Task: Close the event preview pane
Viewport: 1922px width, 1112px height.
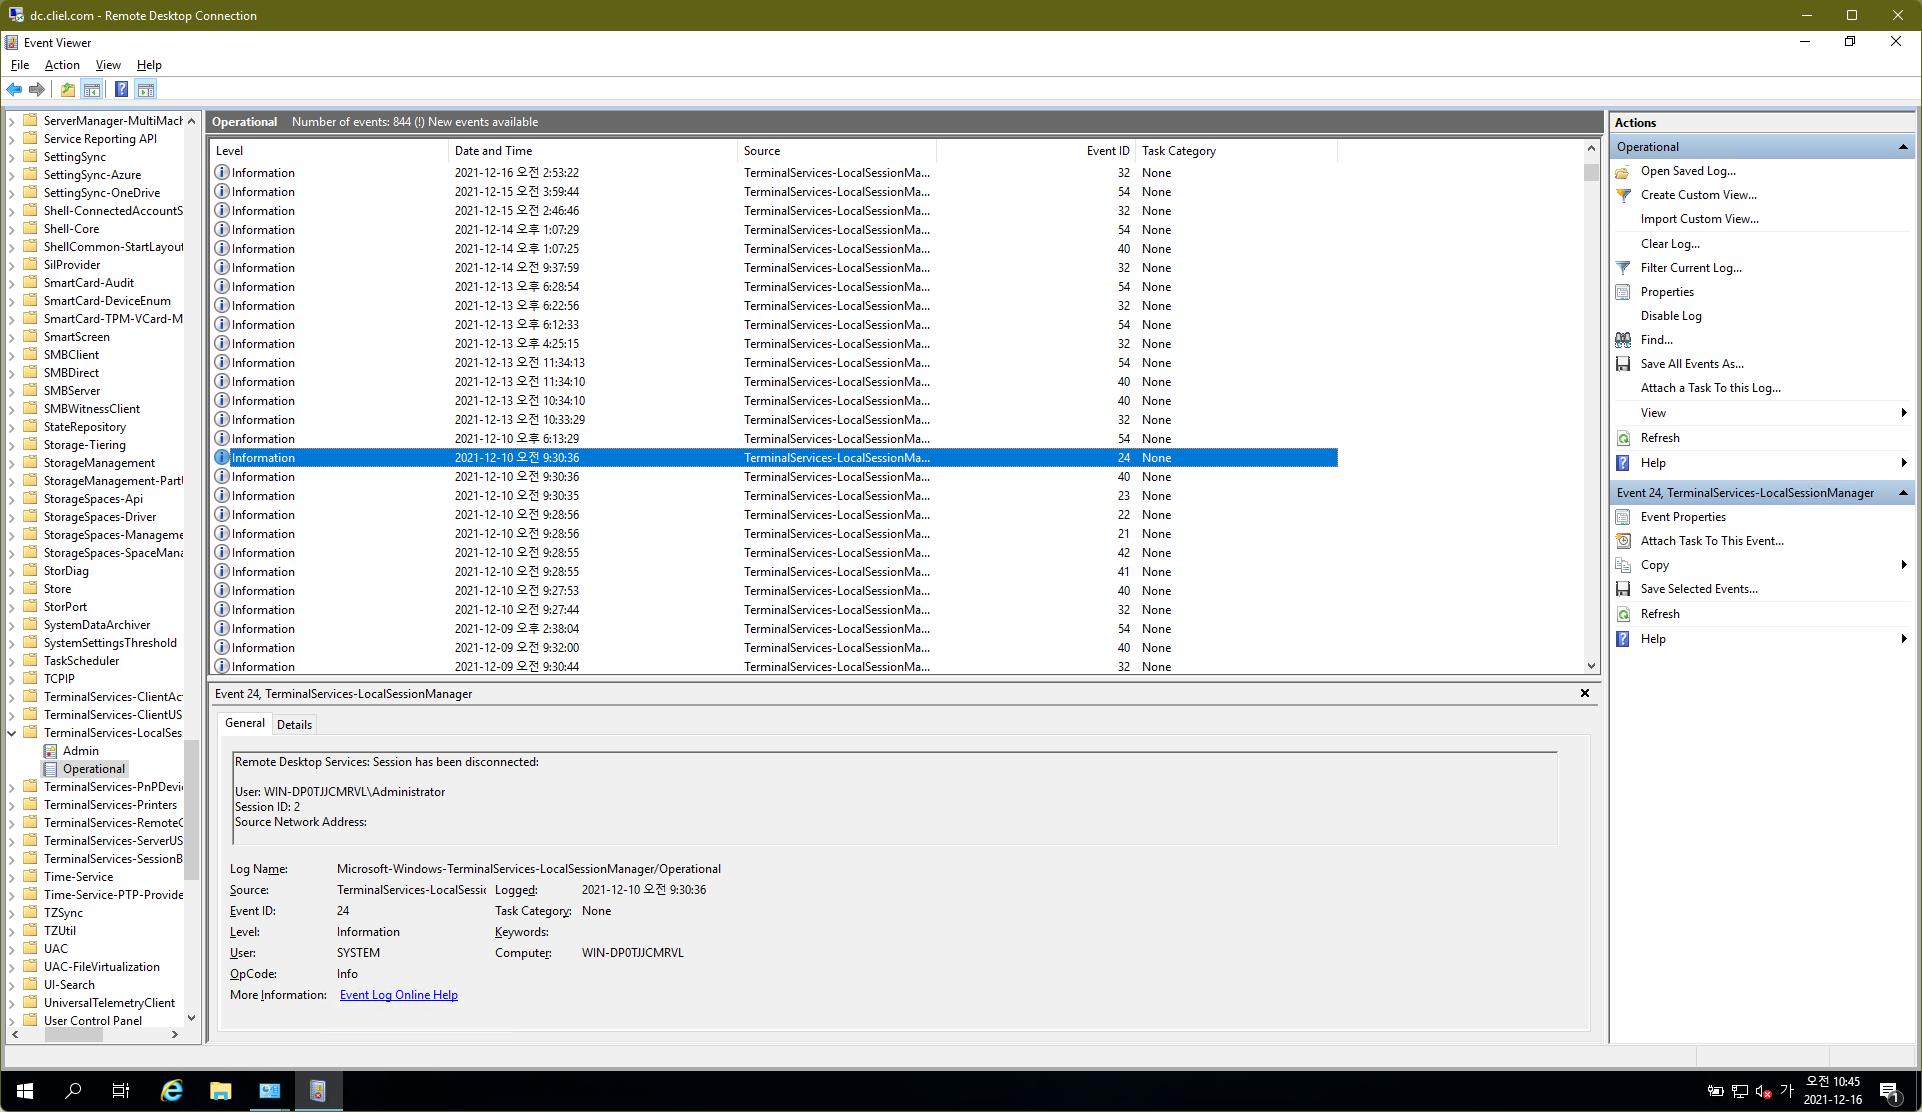Action: click(1584, 693)
